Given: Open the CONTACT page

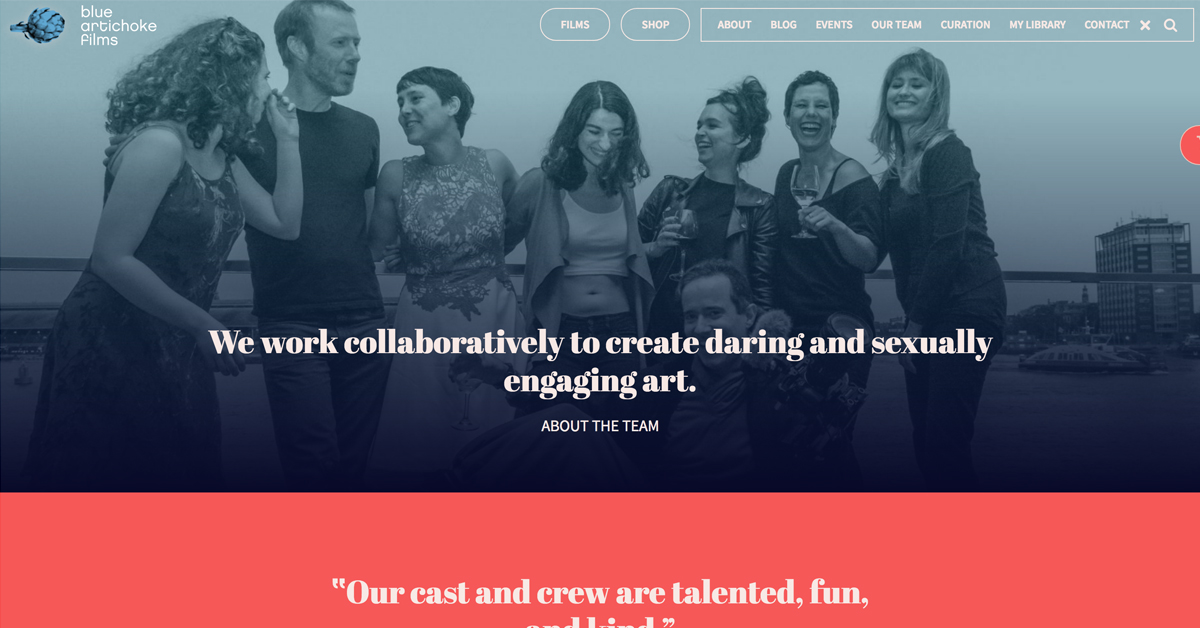Looking at the screenshot, I should tap(1107, 25).
